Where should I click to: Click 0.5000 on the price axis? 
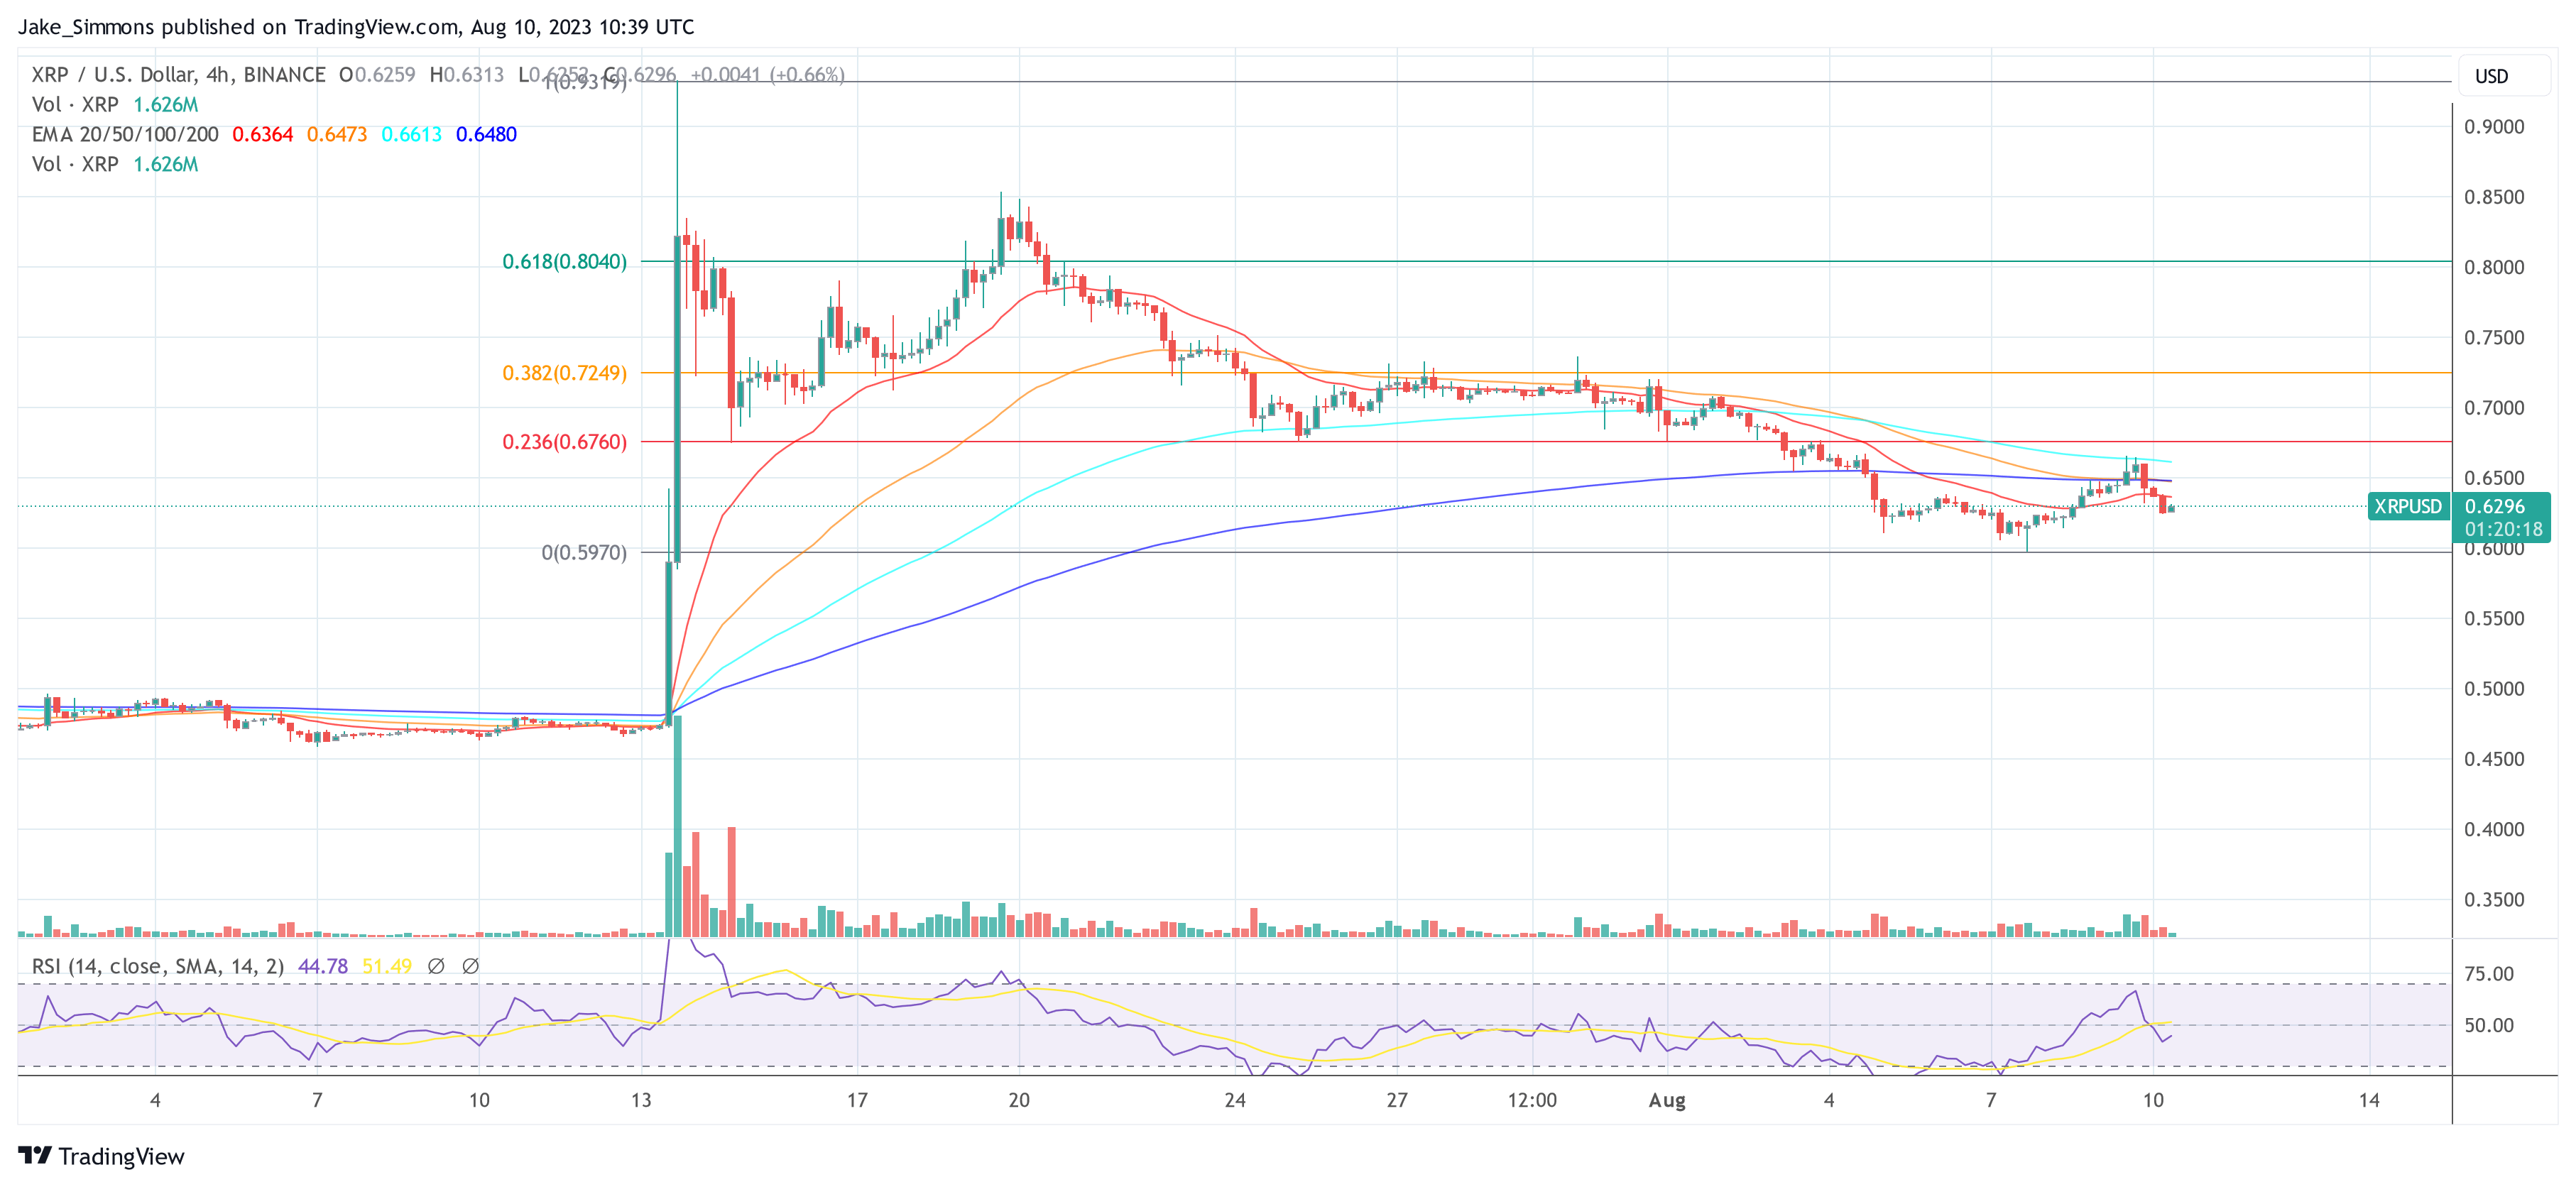coord(2494,688)
